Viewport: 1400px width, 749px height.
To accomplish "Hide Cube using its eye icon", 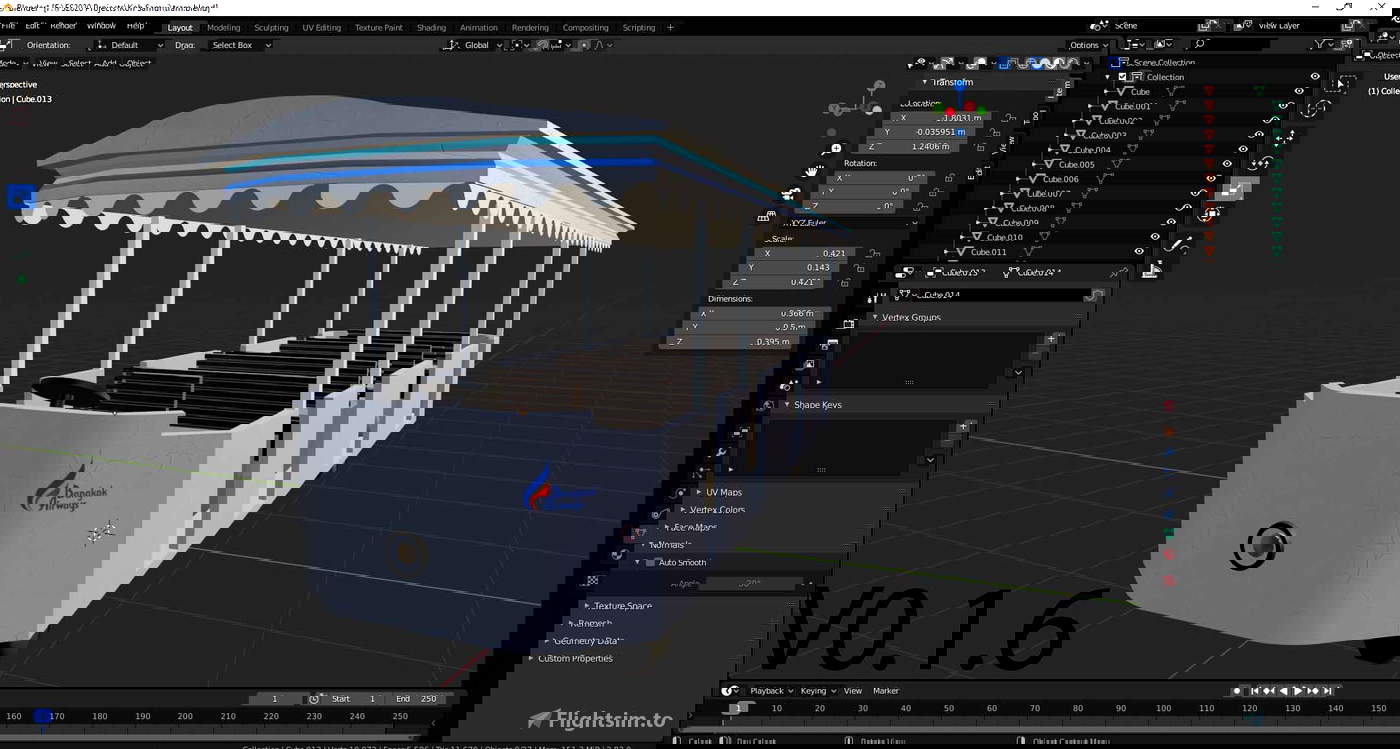I will [x=1299, y=91].
